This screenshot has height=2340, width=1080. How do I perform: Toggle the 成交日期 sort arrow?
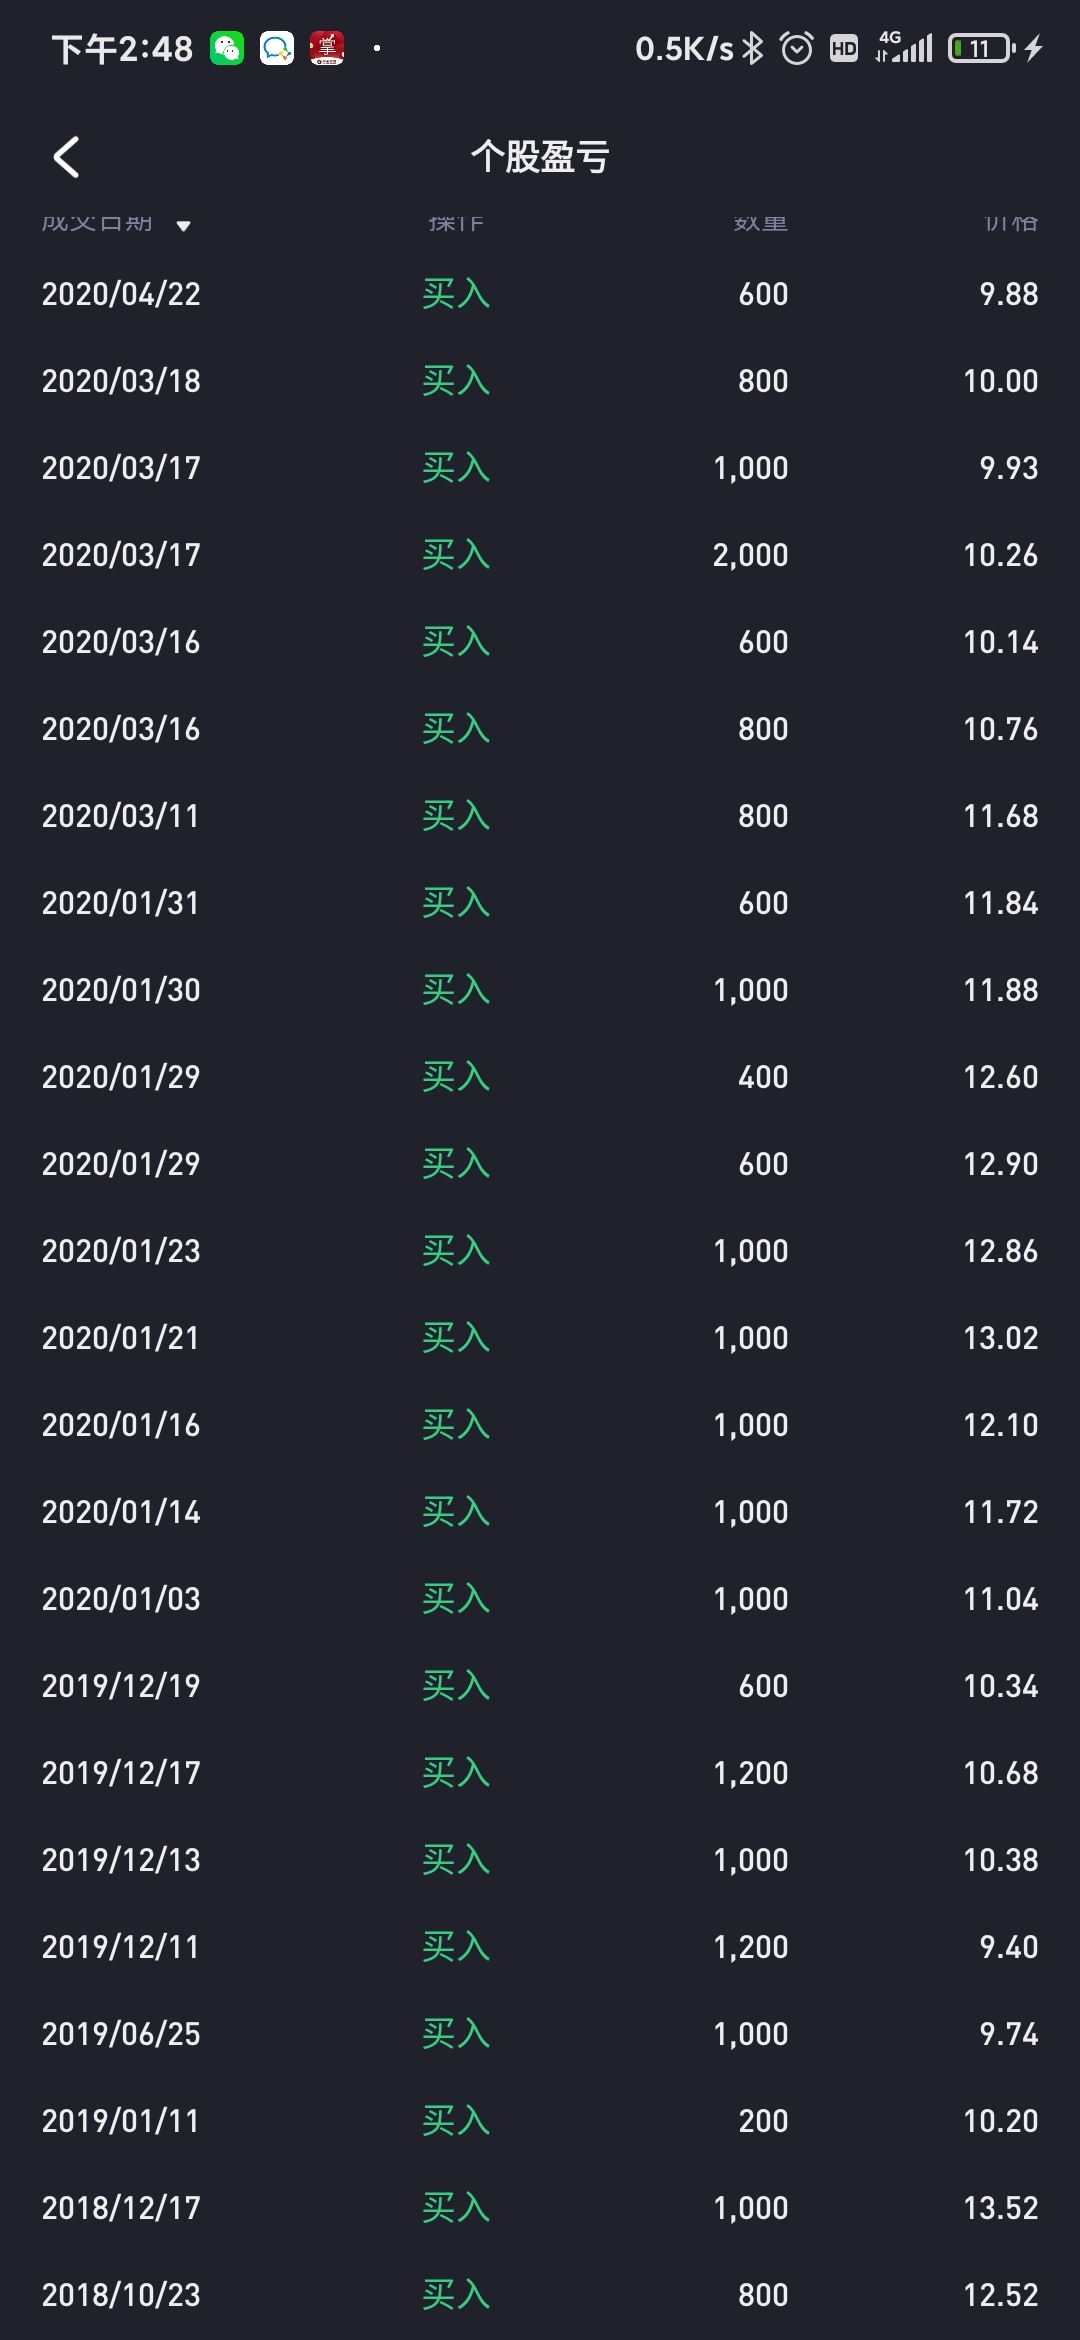(183, 225)
